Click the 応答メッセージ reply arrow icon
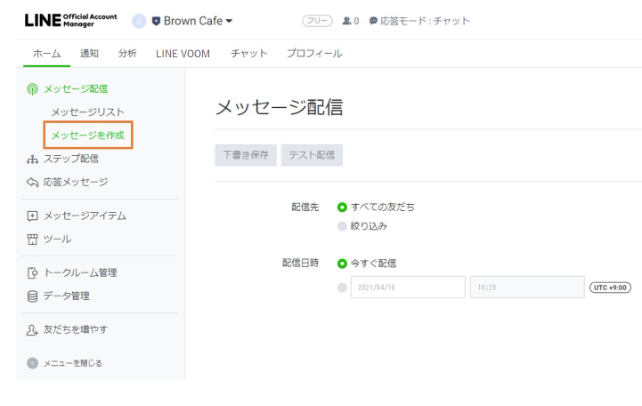 32,183
